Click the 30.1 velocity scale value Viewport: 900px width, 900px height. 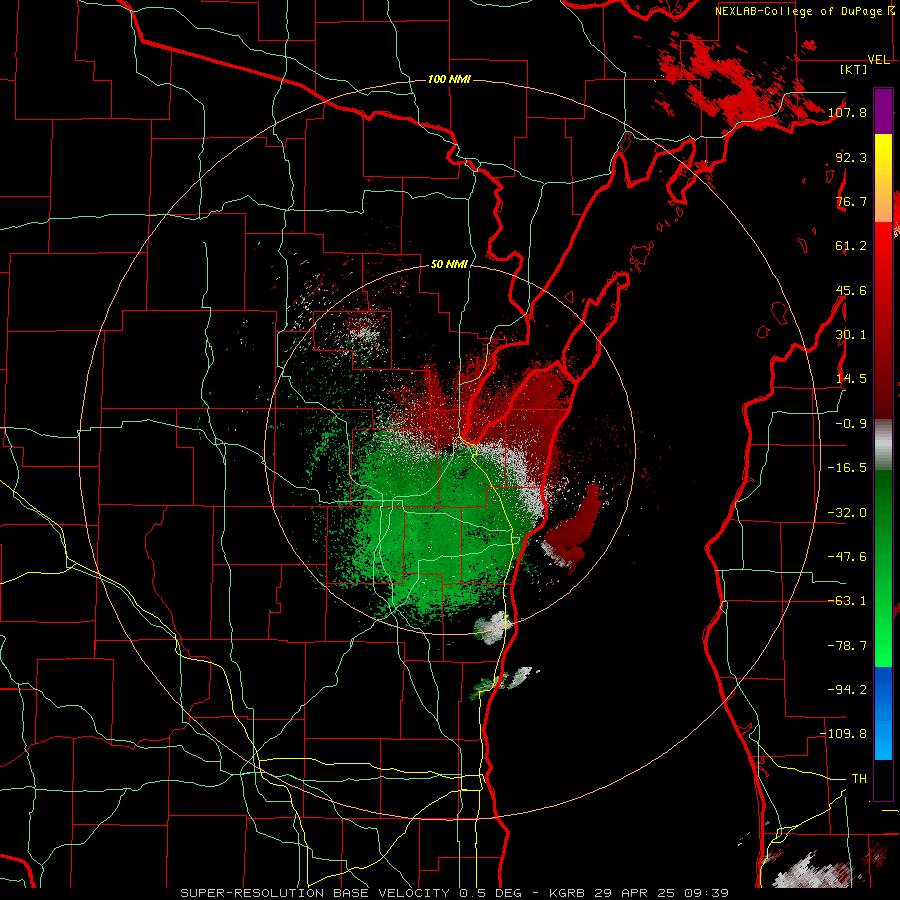click(851, 335)
